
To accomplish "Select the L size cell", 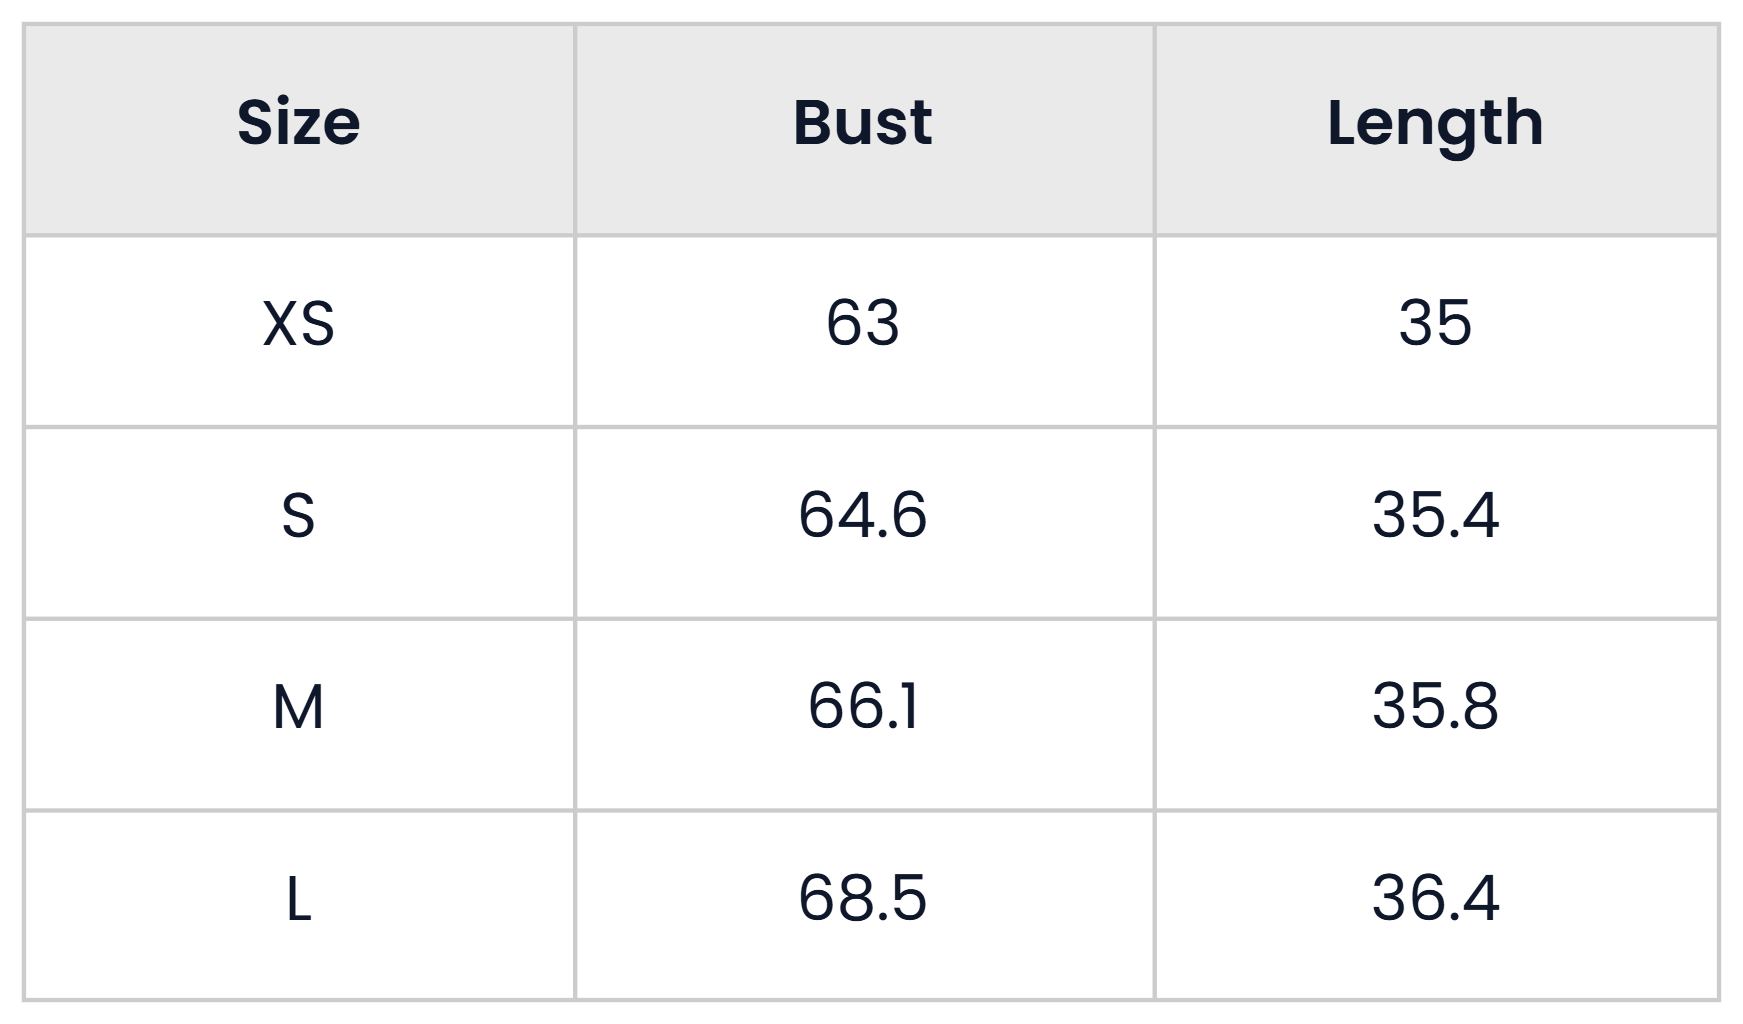I will point(299,905).
